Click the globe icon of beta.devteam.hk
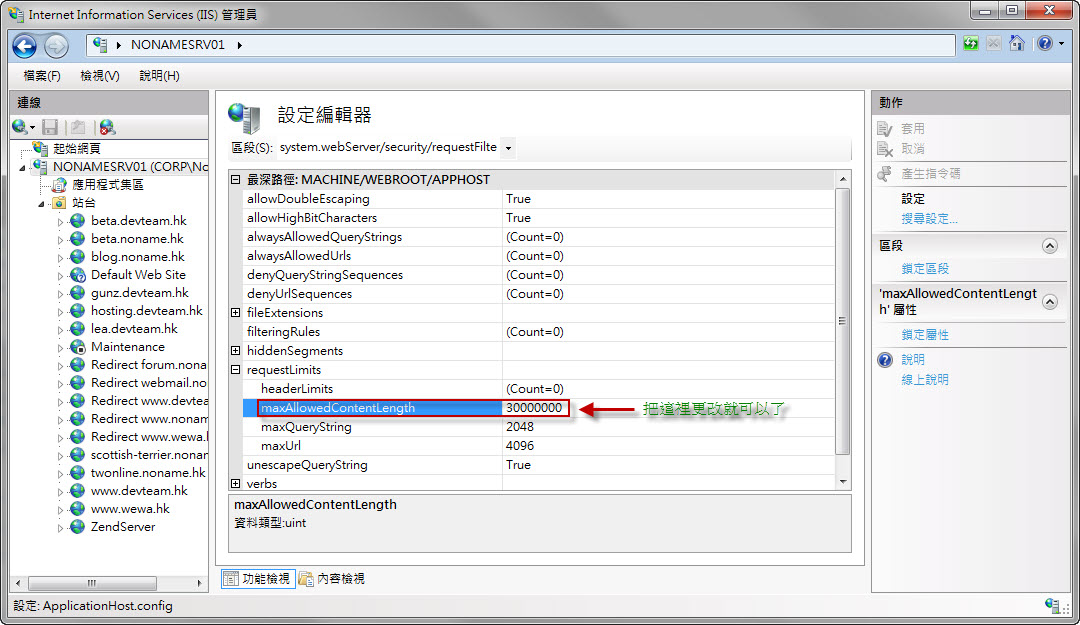 tap(78, 221)
